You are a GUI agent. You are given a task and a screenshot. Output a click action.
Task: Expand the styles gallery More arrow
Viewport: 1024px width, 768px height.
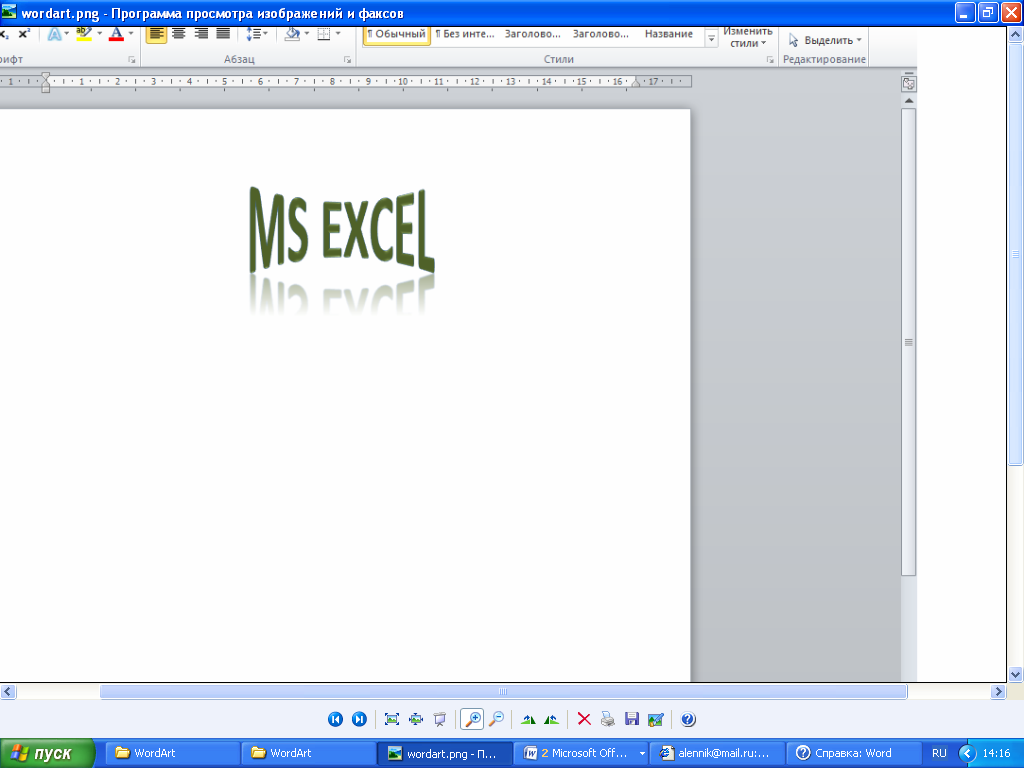711,39
